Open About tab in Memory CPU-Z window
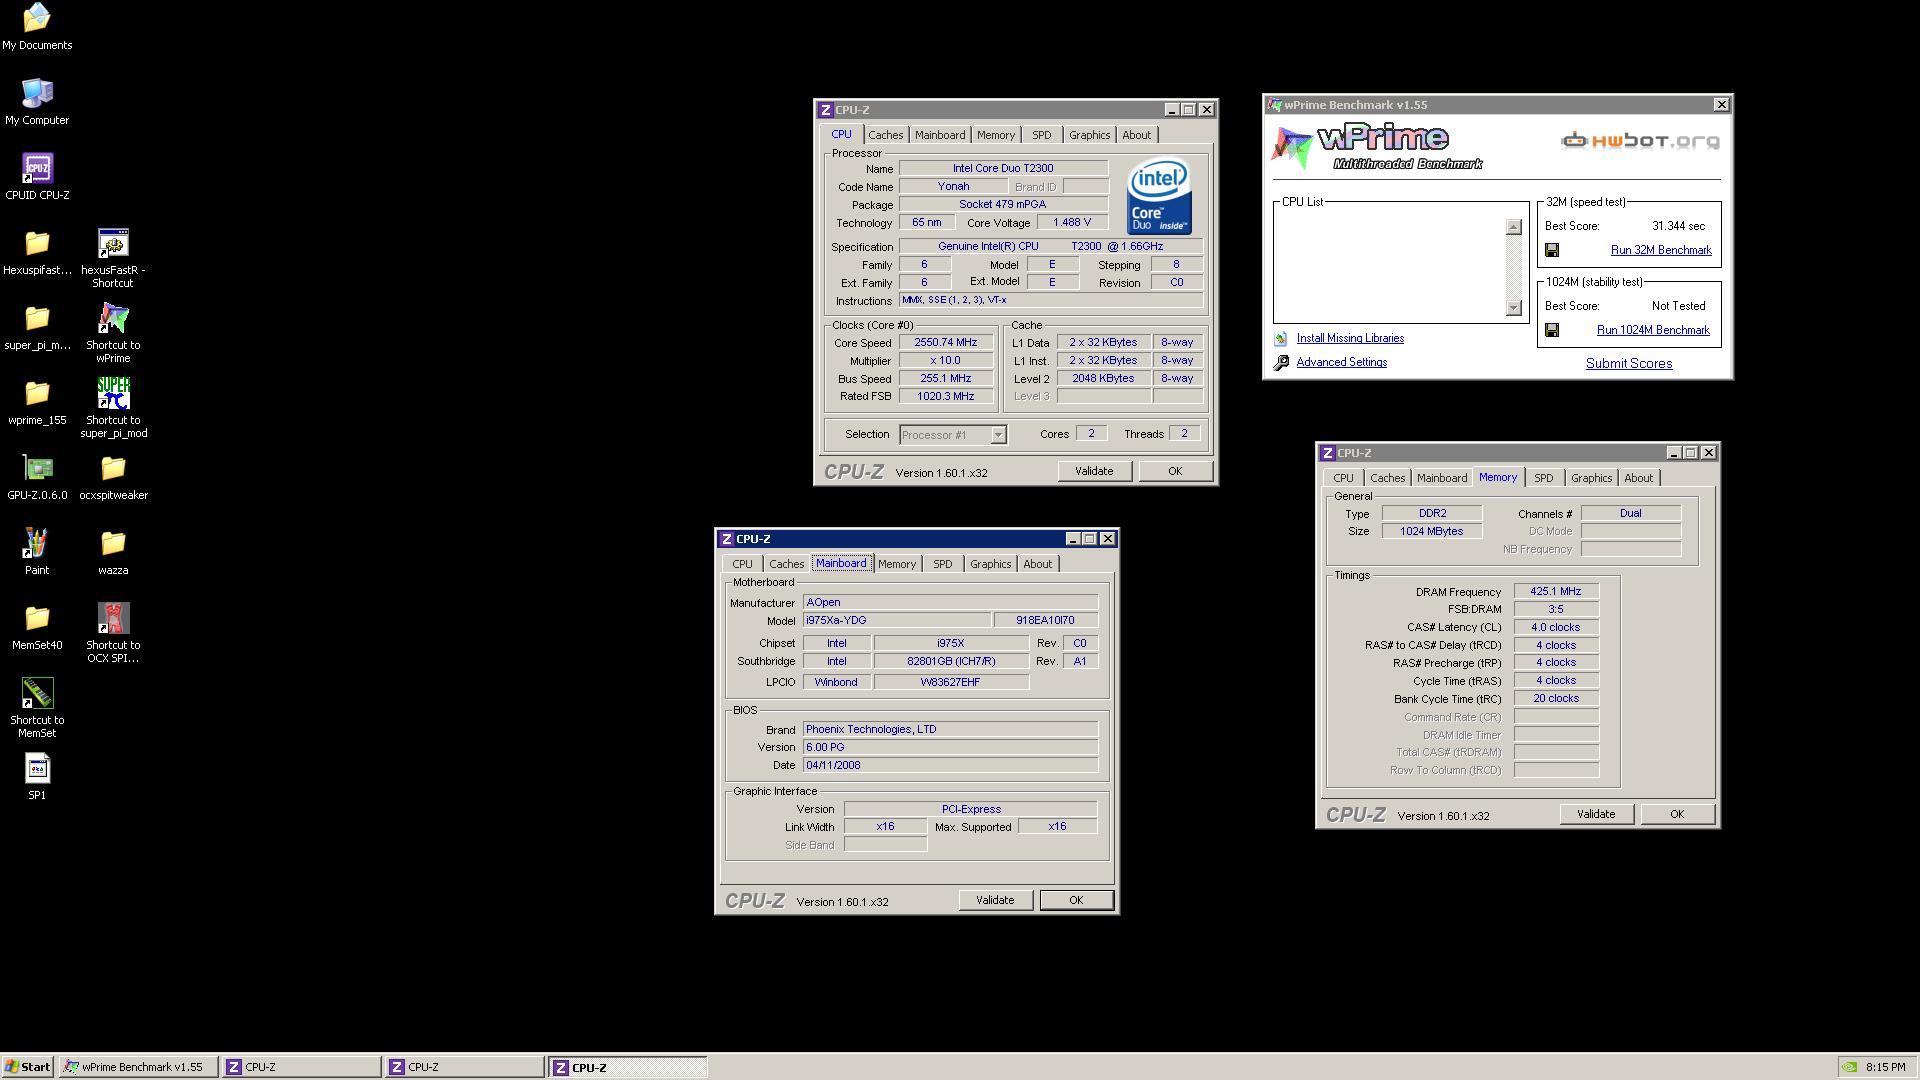The width and height of the screenshot is (1920, 1080). 1638,478
